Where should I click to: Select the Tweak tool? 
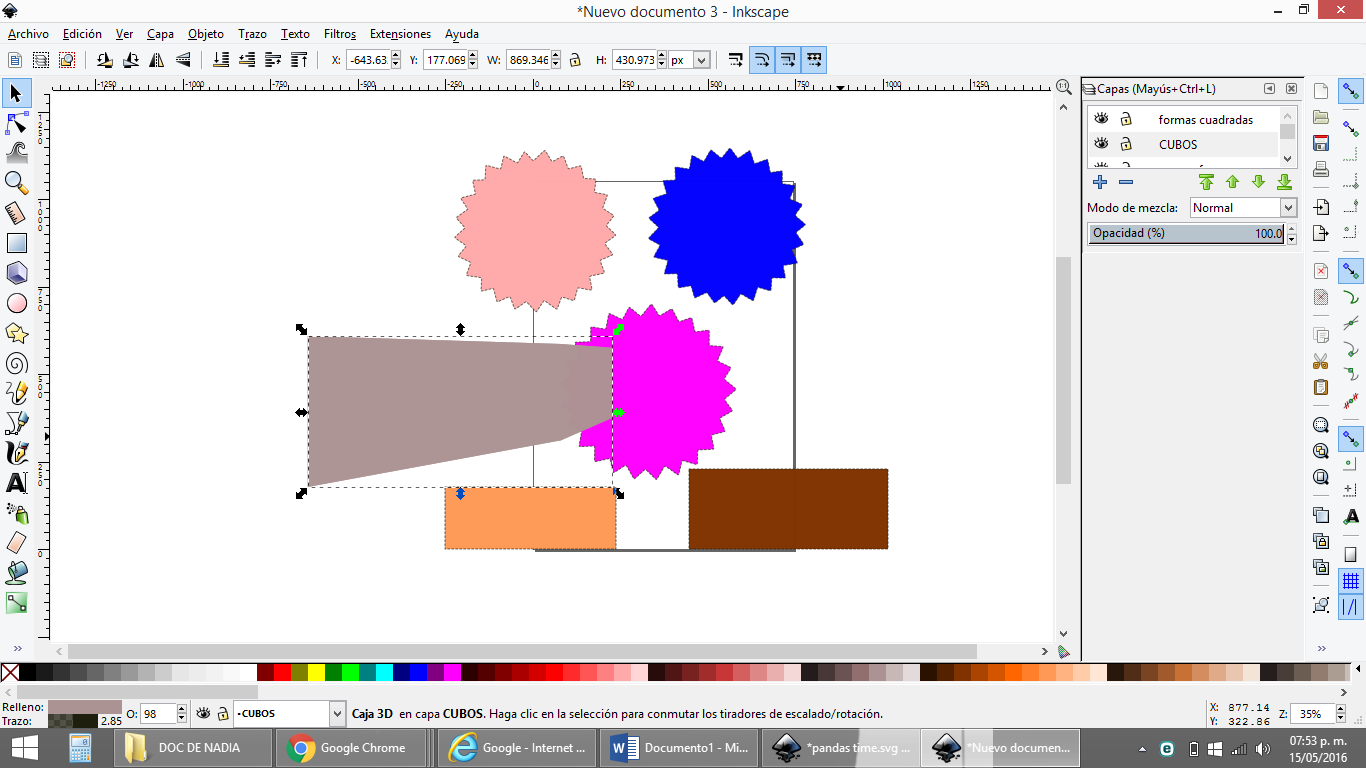point(16,153)
